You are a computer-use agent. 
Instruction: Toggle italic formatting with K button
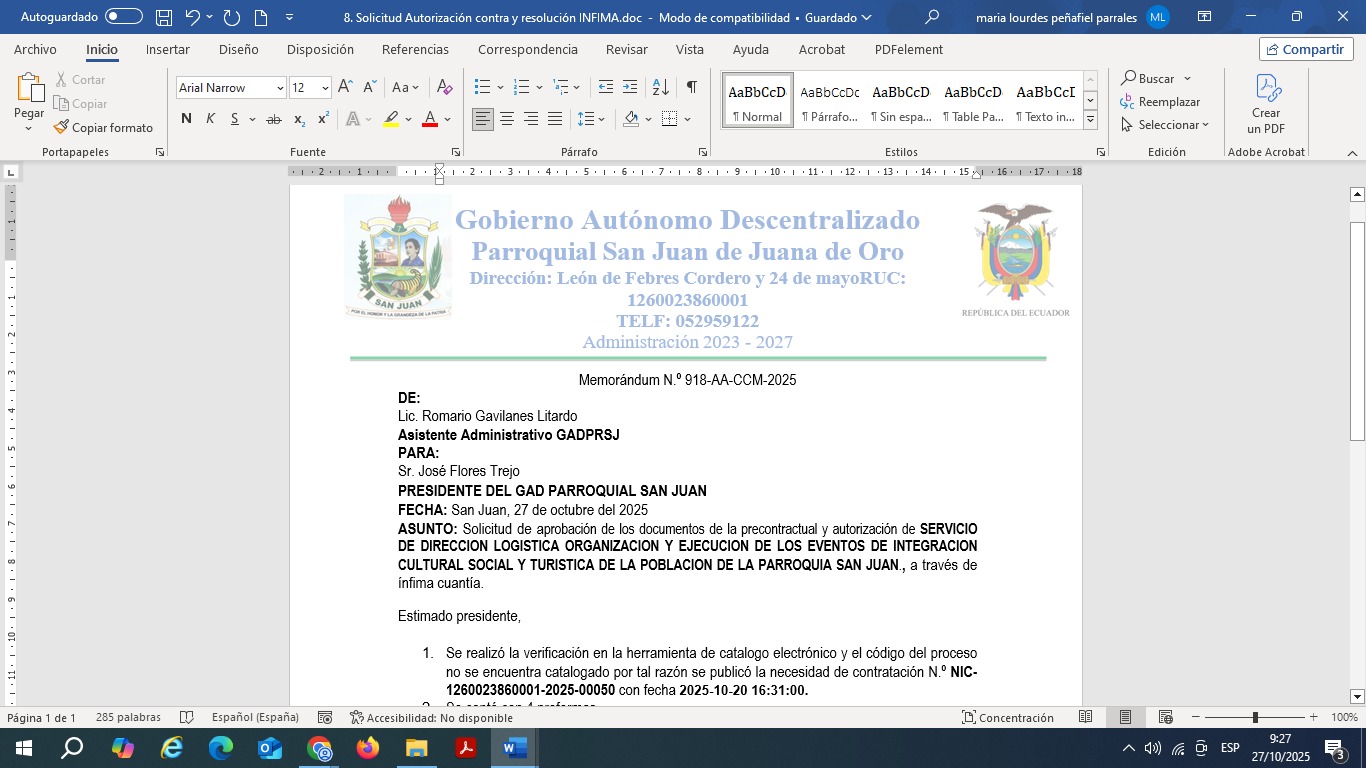coord(211,119)
